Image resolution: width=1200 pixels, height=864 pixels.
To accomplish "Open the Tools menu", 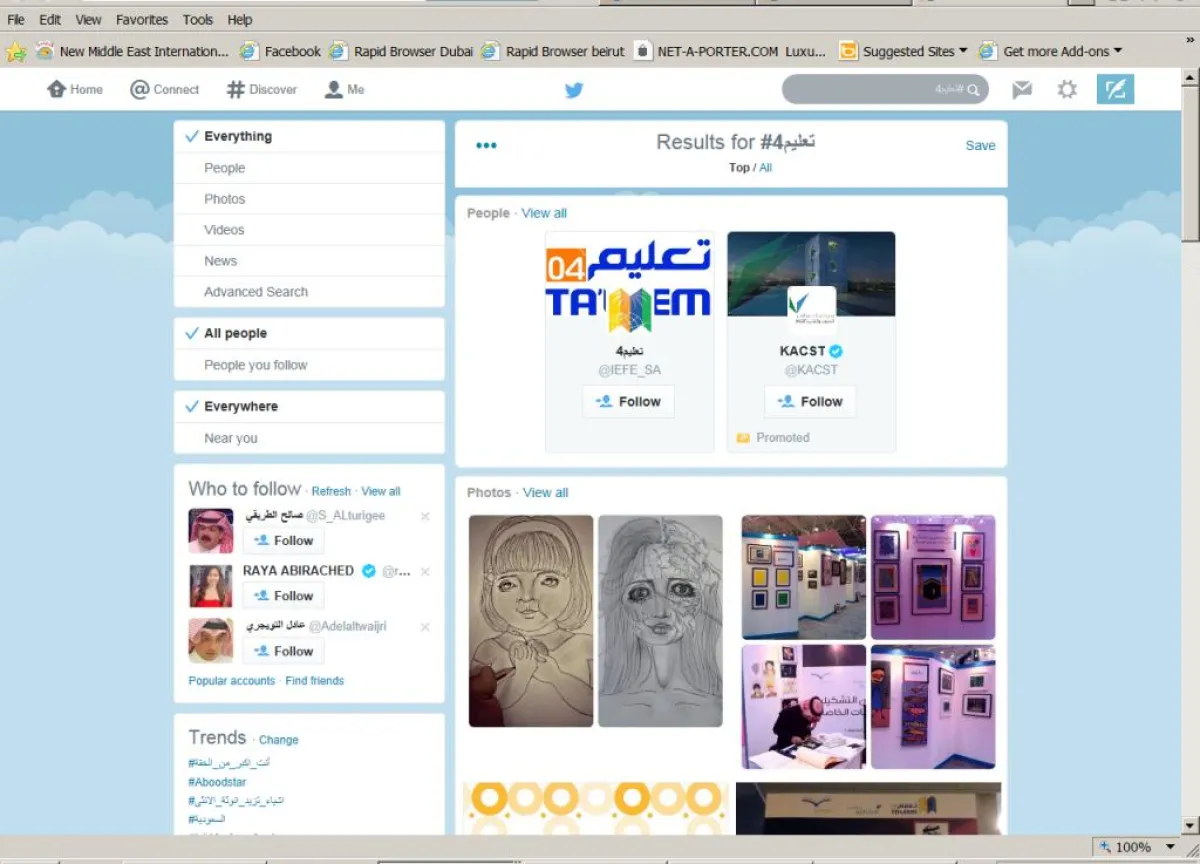I will point(198,19).
